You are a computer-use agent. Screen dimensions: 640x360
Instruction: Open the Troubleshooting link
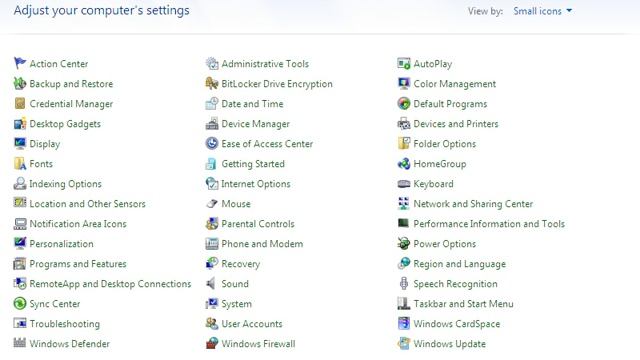(64, 324)
